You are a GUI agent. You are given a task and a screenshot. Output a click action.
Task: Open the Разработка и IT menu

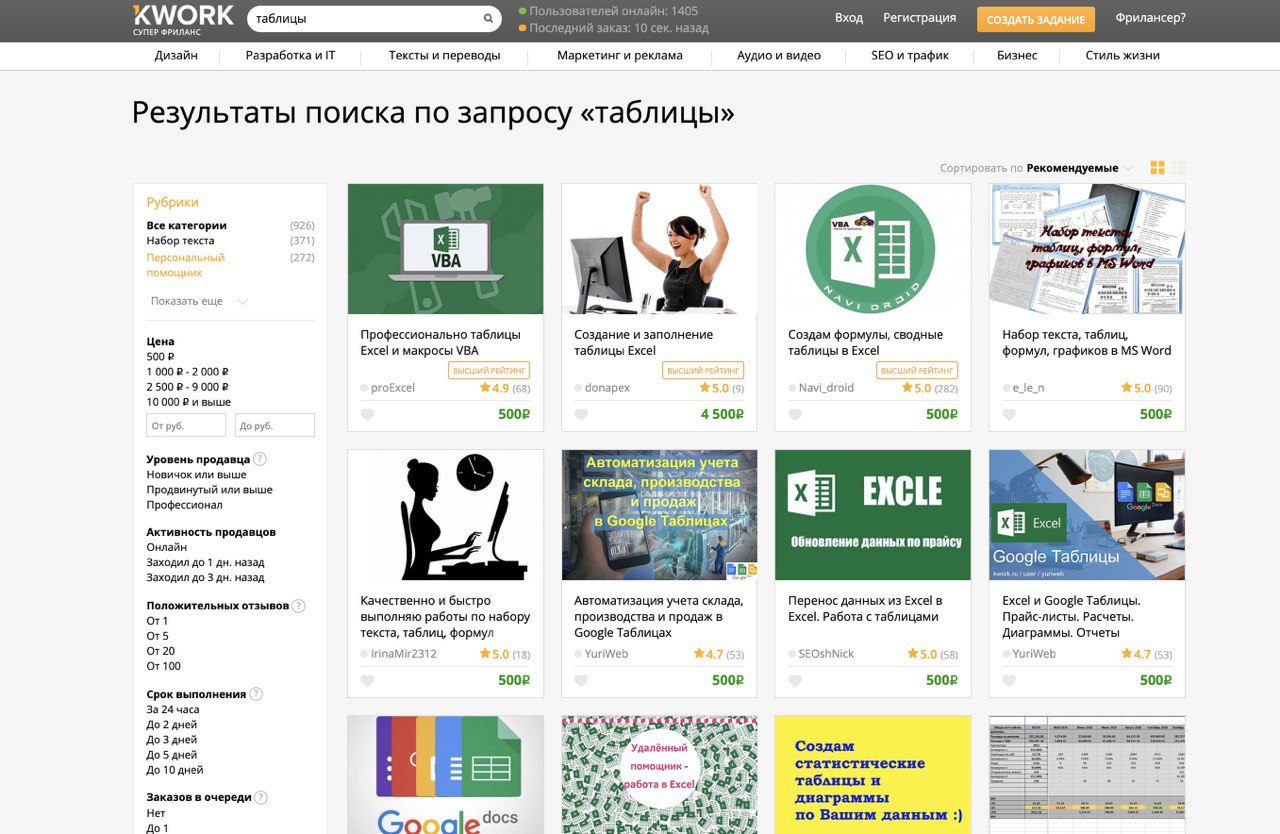pos(290,56)
